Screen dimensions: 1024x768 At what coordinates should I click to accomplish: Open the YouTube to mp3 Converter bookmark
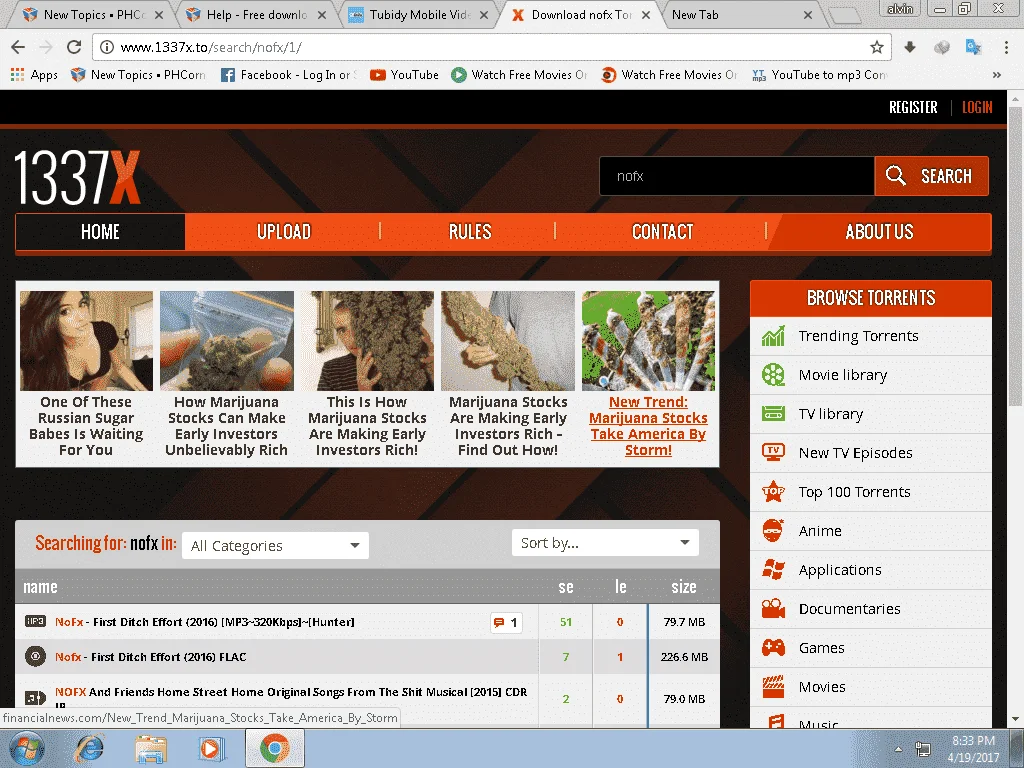[x=820, y=74]
